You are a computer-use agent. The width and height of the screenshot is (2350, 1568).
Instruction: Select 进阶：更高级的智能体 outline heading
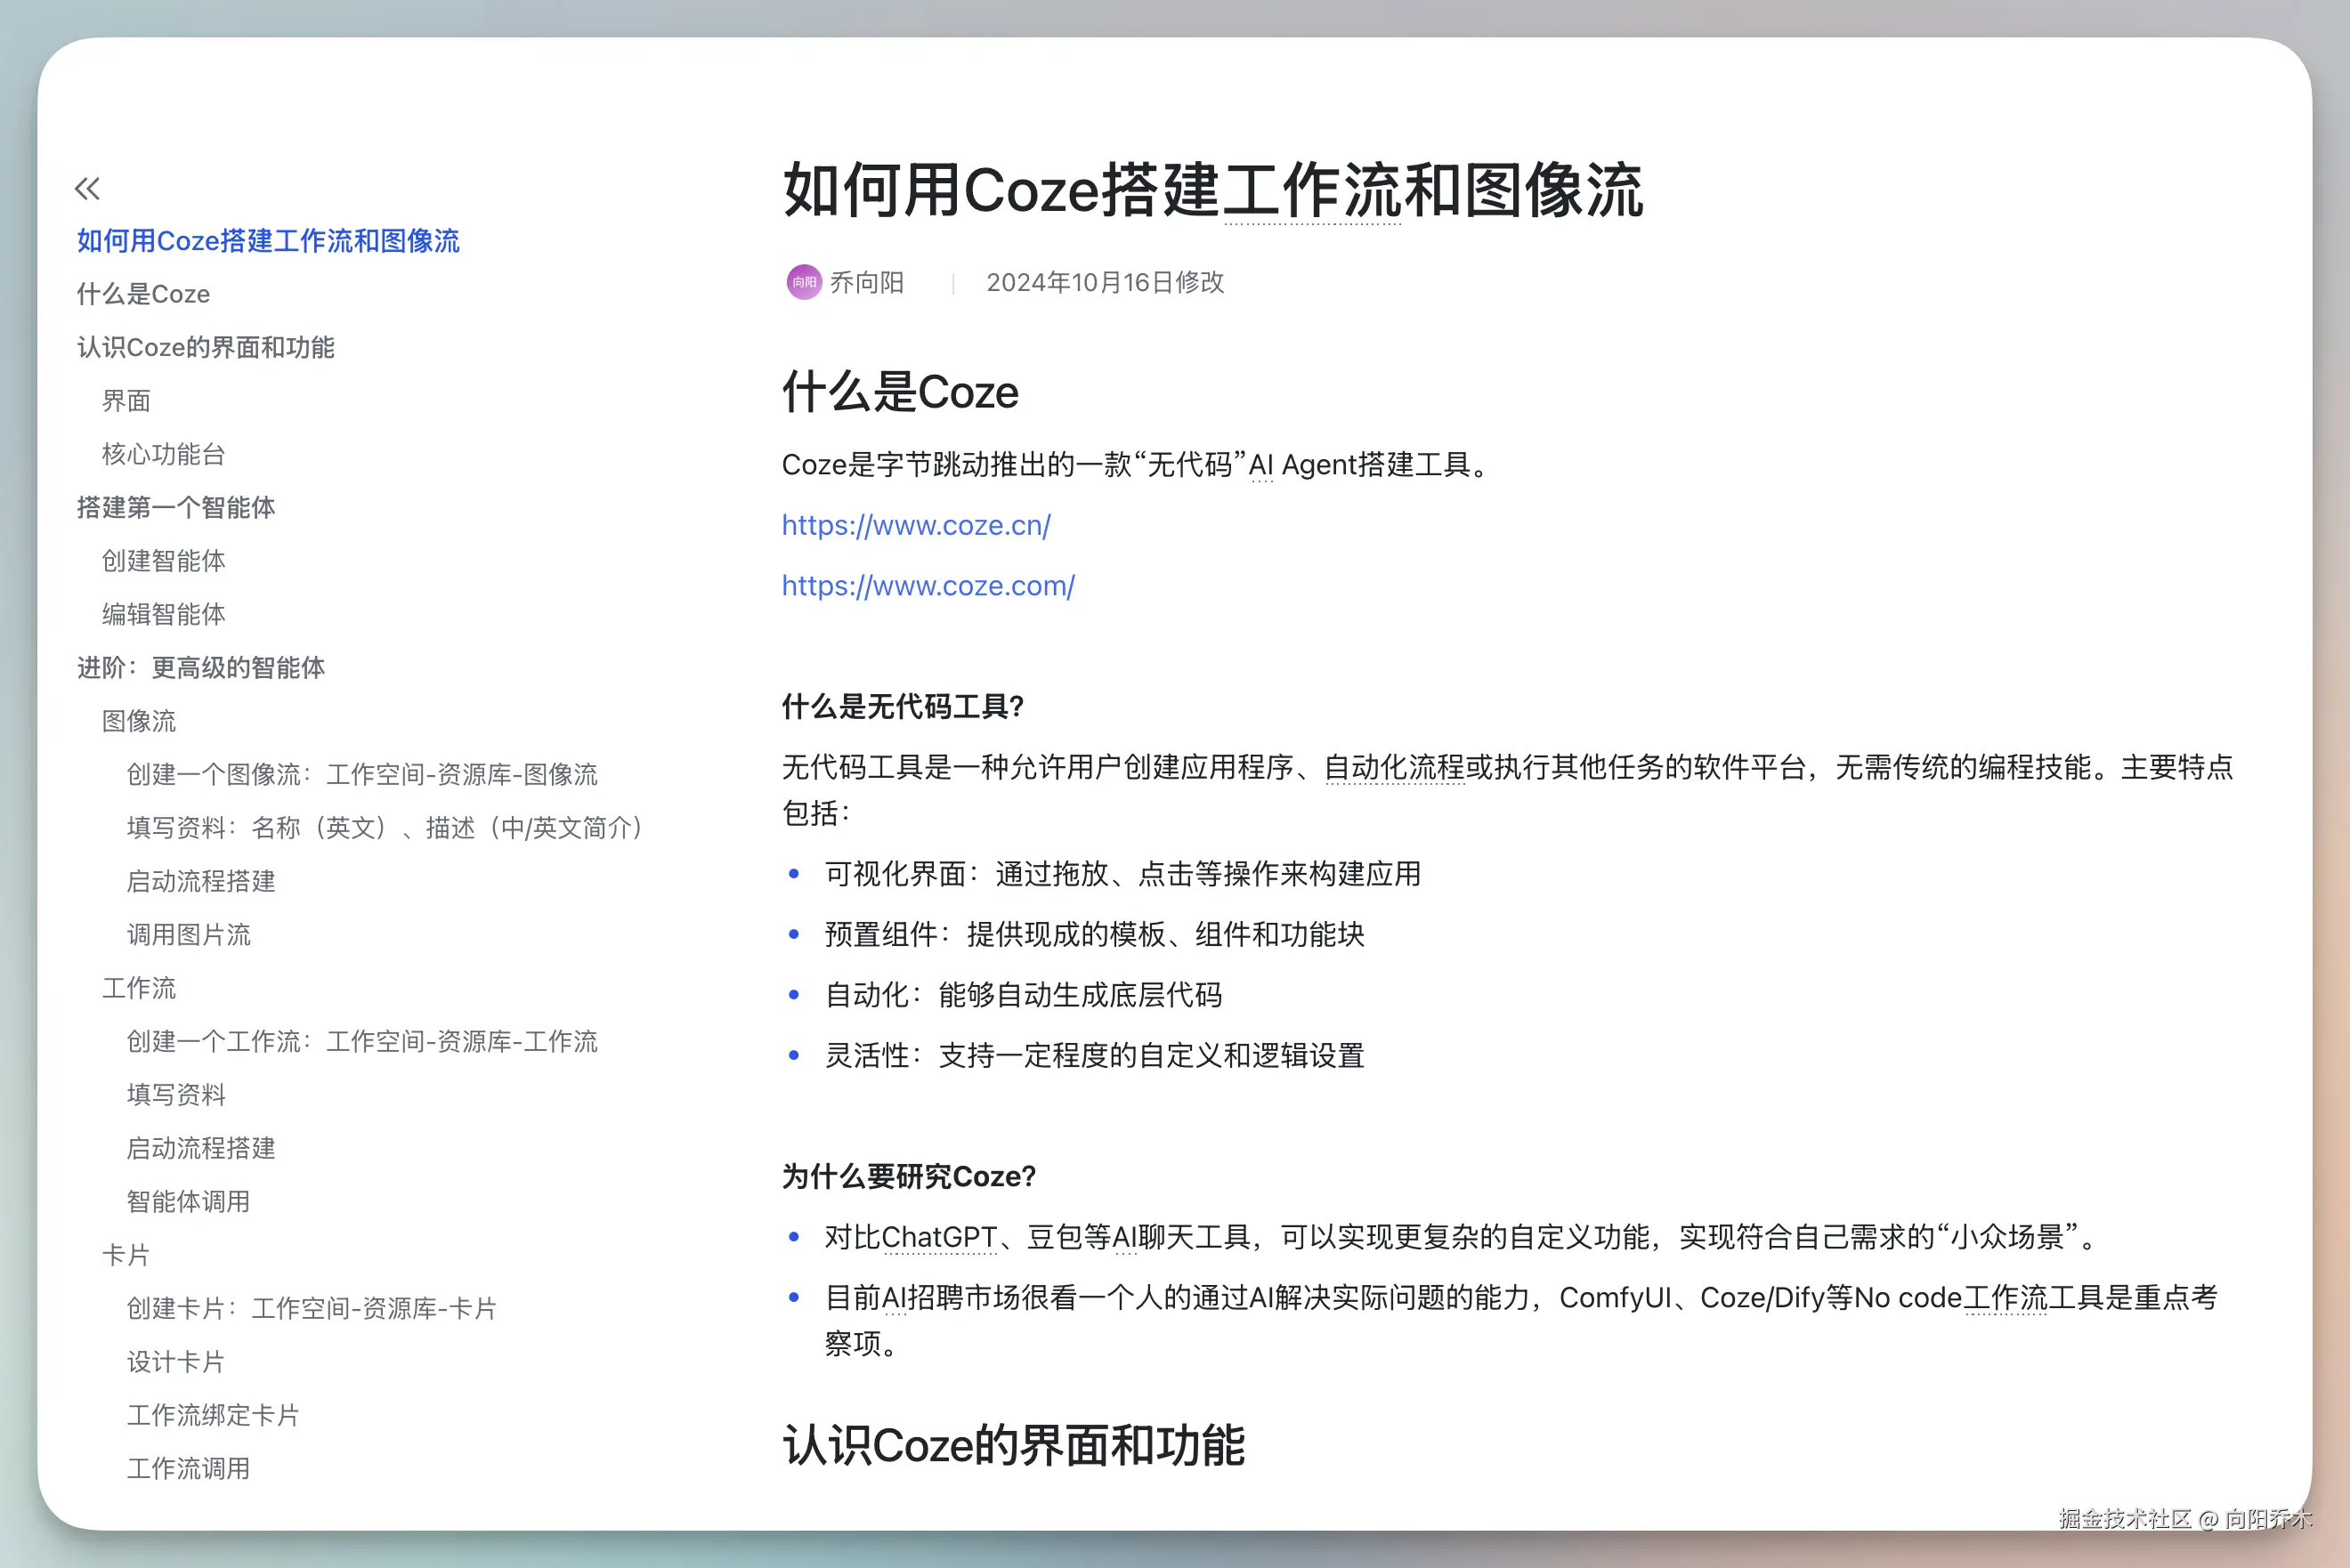point(200,667)
